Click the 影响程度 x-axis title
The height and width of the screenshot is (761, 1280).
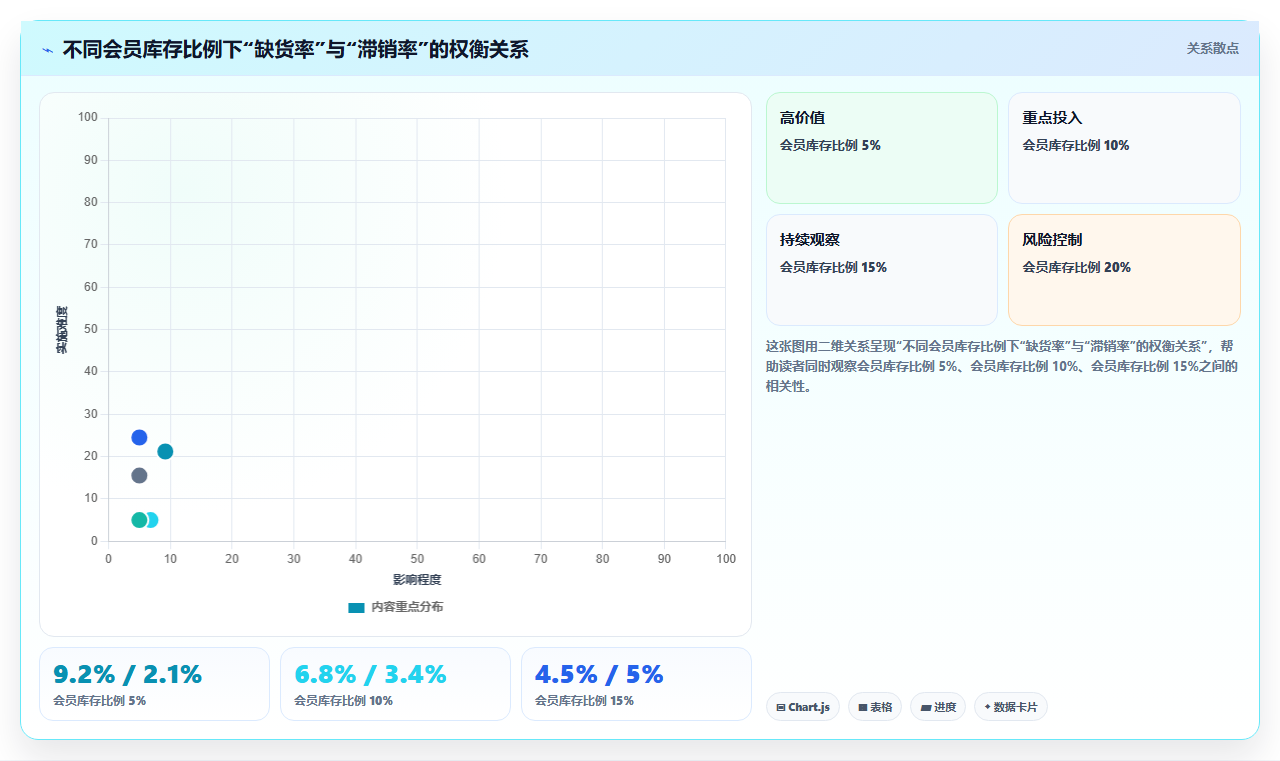(x=417, y=579)
